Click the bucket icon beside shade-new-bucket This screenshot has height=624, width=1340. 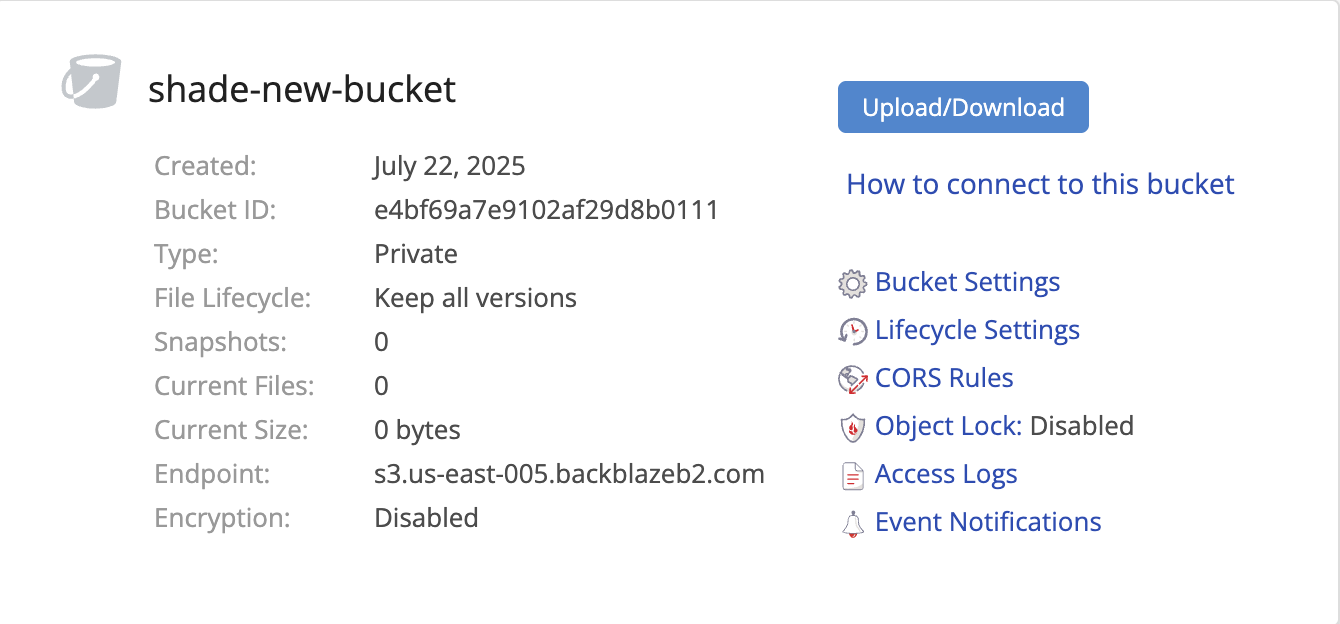coord(90,81)
